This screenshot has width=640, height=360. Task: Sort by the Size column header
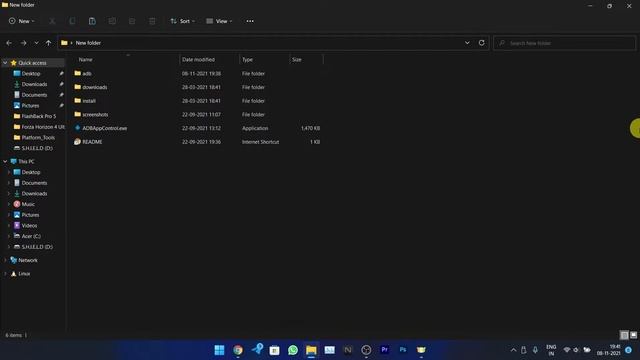(297, 60)
